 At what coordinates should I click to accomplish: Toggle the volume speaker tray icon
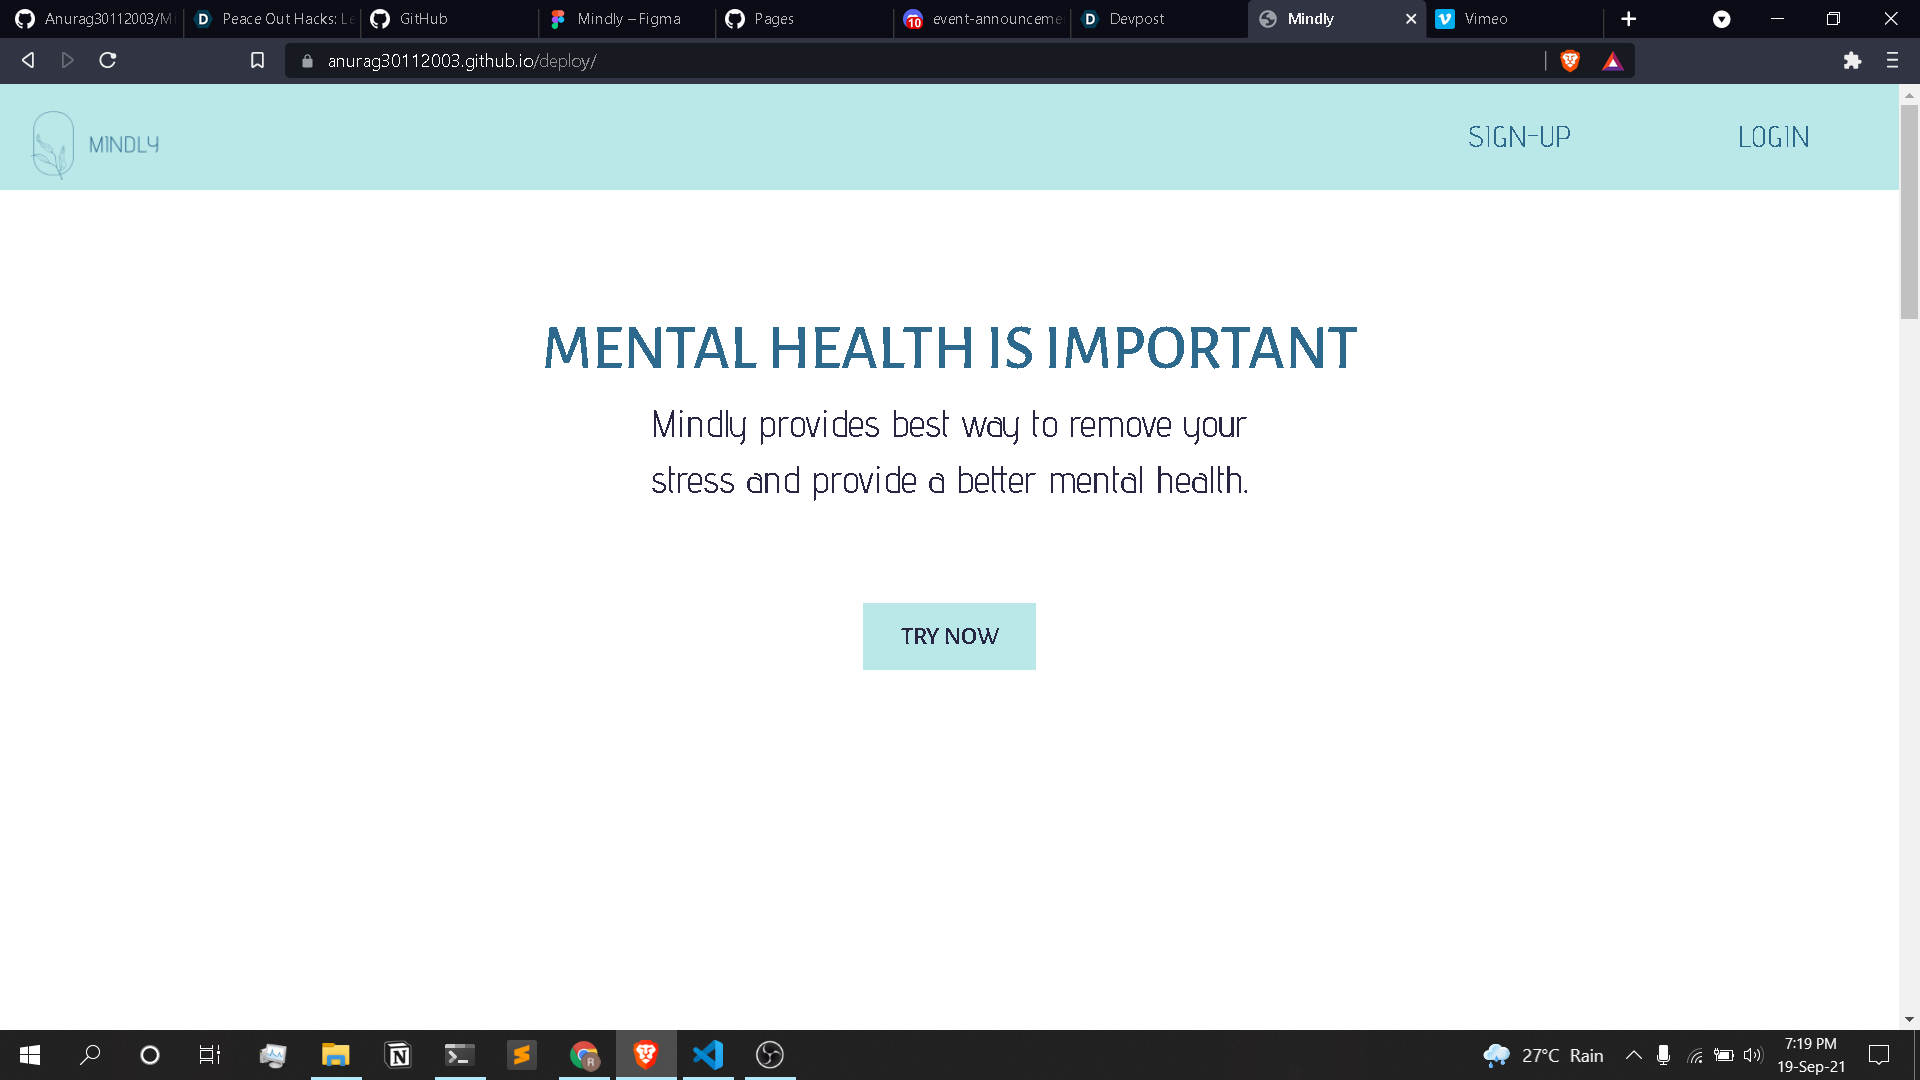point(1752,1055)
